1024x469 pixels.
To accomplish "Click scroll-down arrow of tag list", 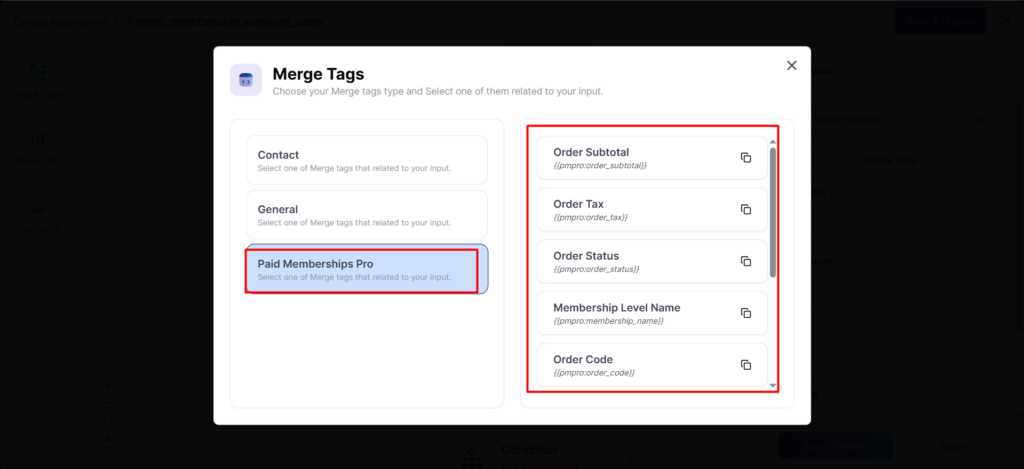I will [773, 385].
